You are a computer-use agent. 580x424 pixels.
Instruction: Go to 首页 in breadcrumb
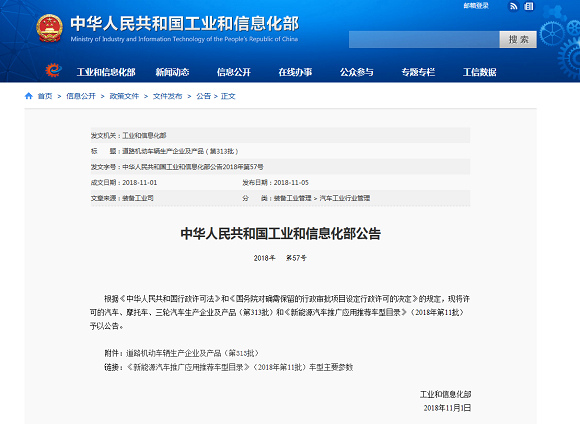pos(45,96)
